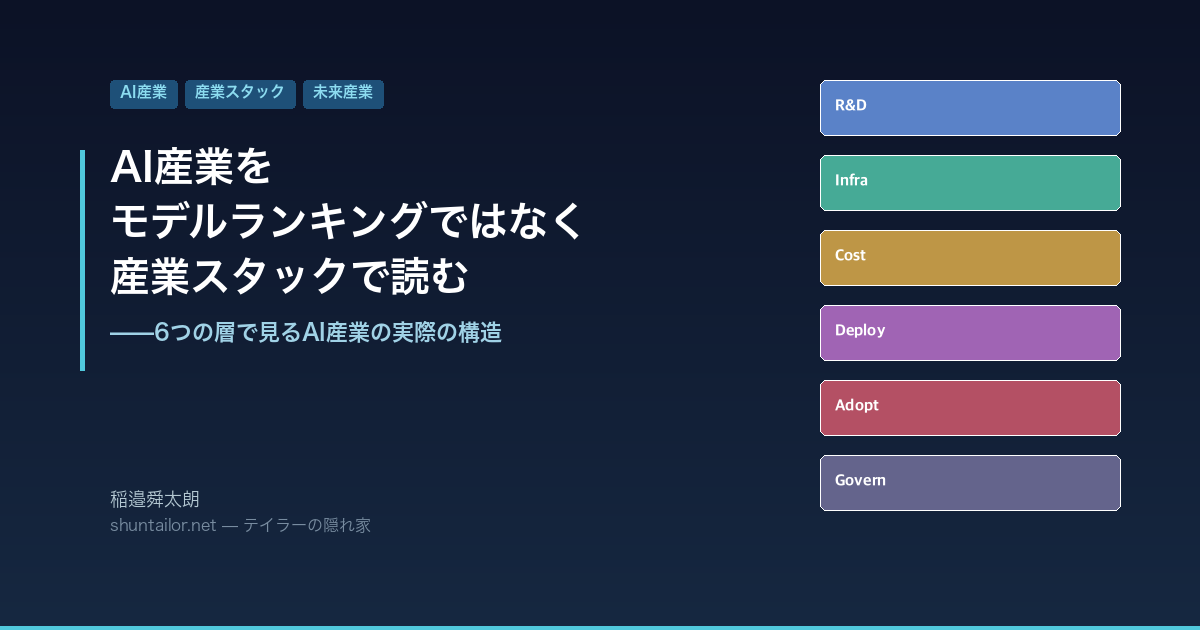Click the dash after shuntailor.net
The height and width of the screenshot is (630, 1200).
[229, 526]
